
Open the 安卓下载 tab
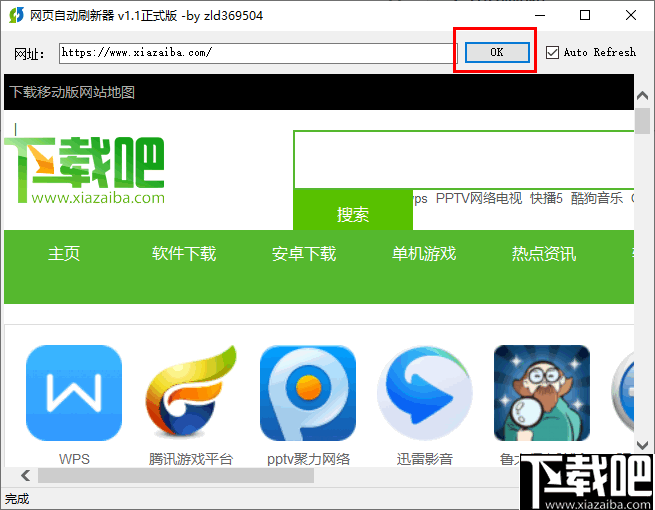coord(304,254)
